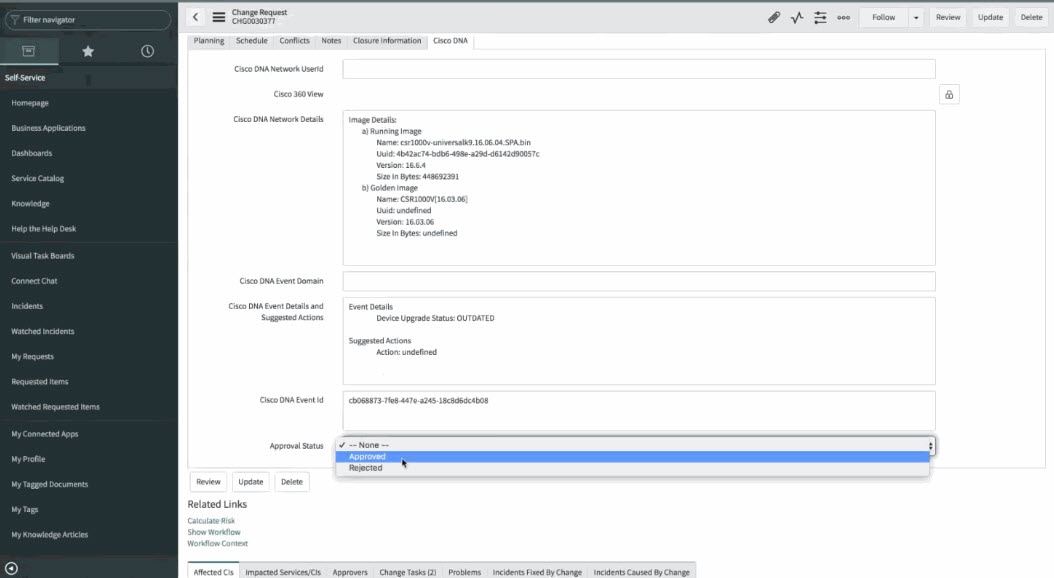Click Cisco DNA Event Id field

639,411
